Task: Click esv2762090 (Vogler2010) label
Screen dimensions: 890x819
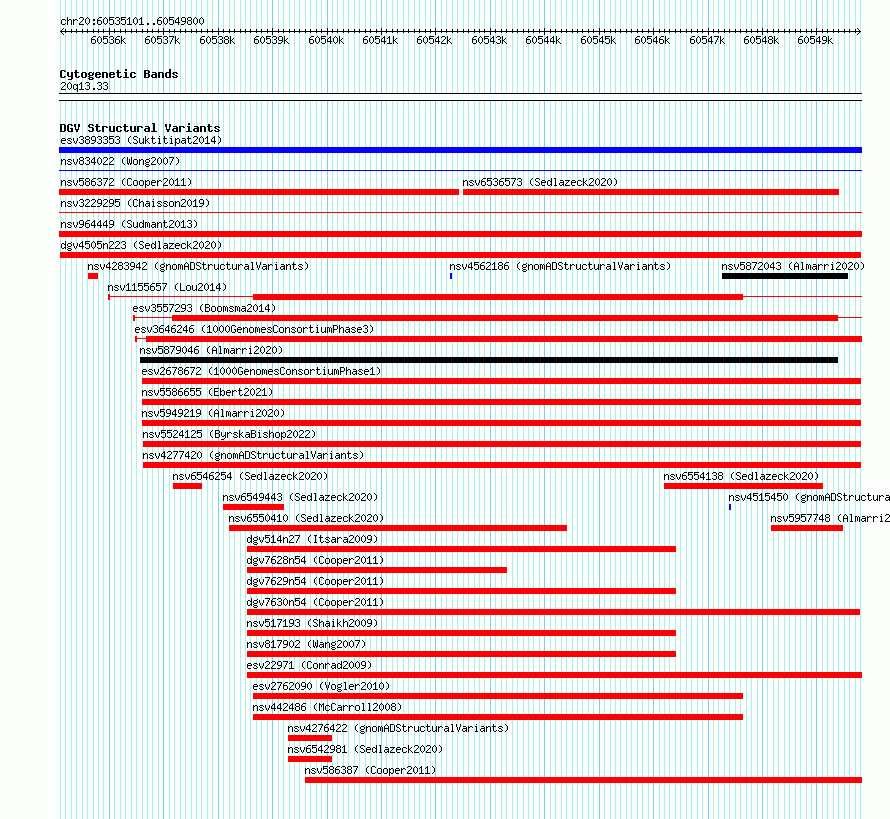Action: (x=321, y=686)
